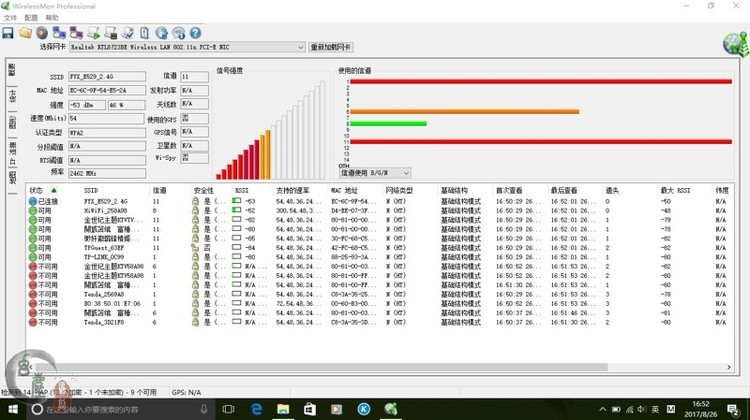Screen dimensions: 750x420
Task: Click the Save floppy disk toolbar icon
Action: [x=8, y=33]
